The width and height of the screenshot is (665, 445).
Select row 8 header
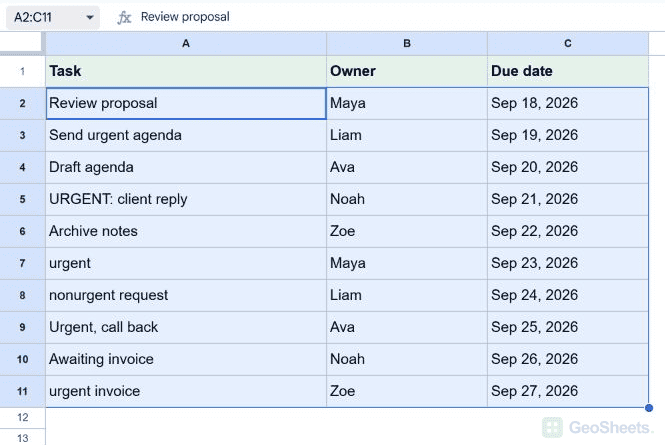point(22,295)
